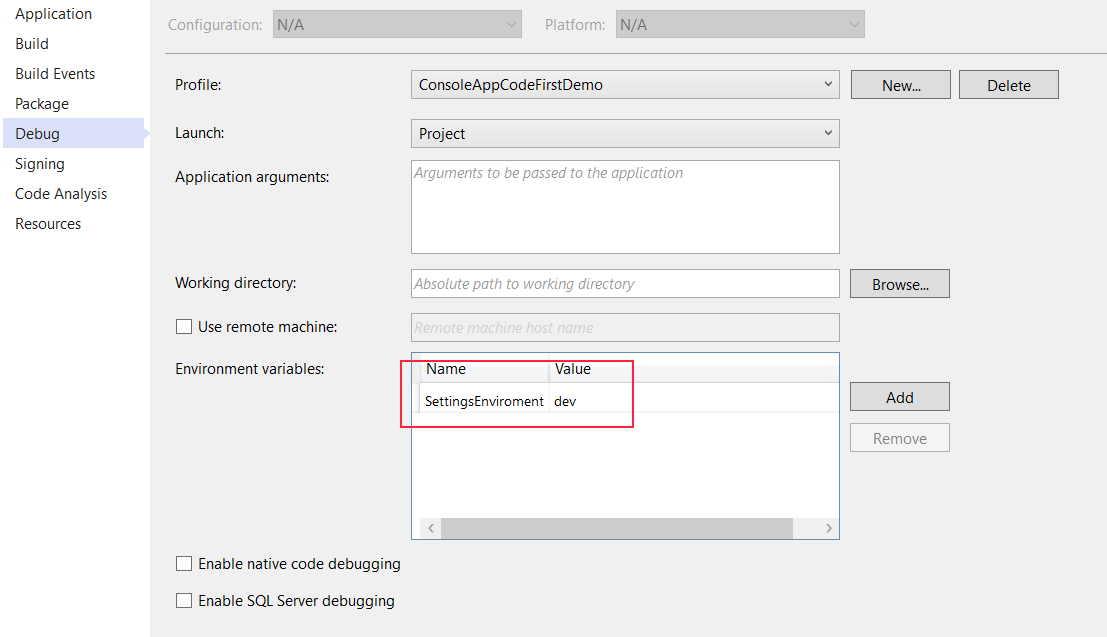Select the Build Events page
This screenshot has height=637, width=1107.
pos(55,73)
